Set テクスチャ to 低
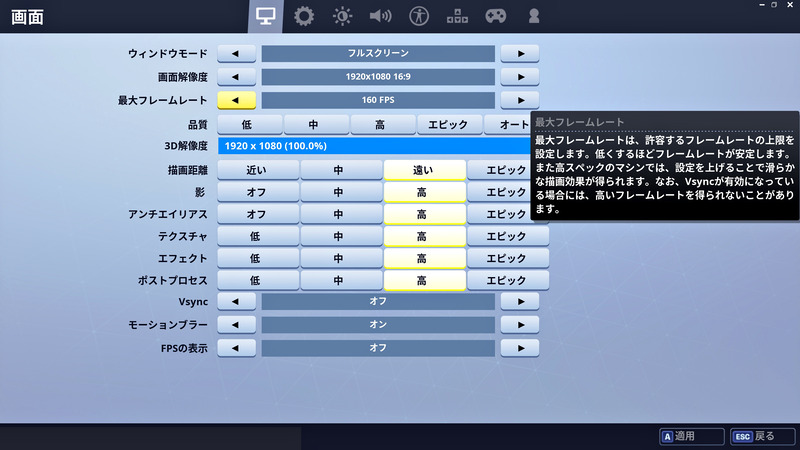 point(258,236)
